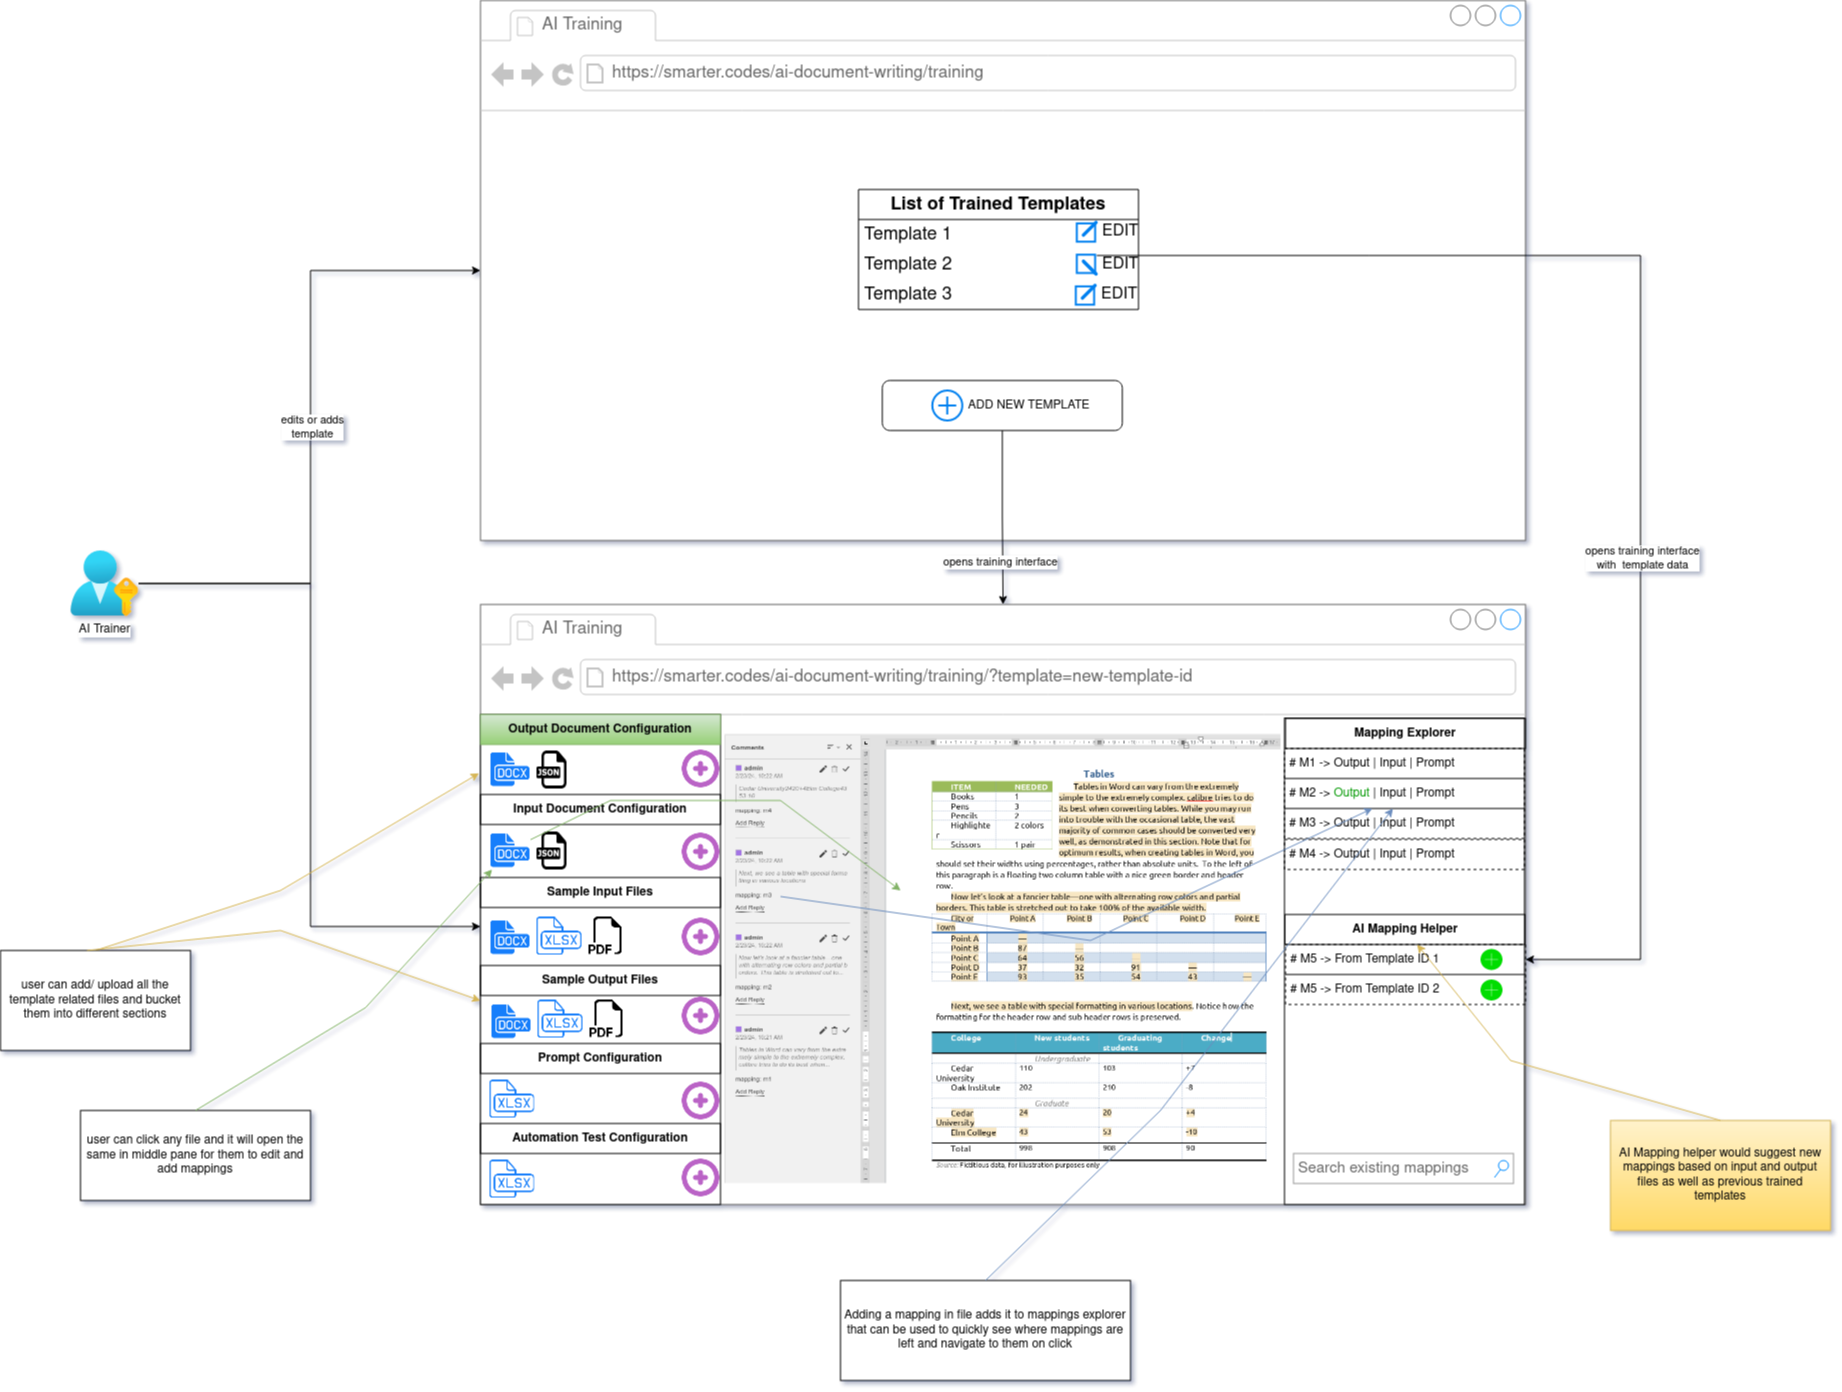
Task: Open JSON file under Output Document Configuration
Action: pyautogui.click(x=551, y=769)
